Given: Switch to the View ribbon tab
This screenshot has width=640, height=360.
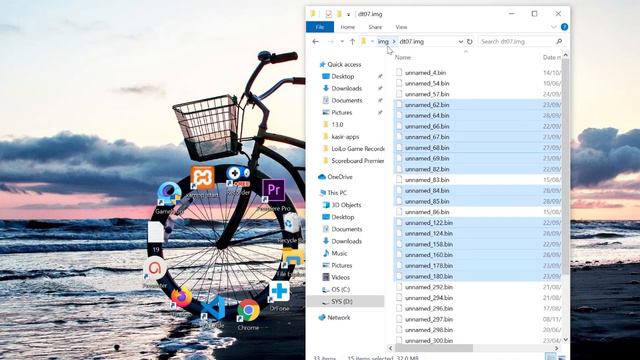Looking at the screenshot, I should 401,27.
